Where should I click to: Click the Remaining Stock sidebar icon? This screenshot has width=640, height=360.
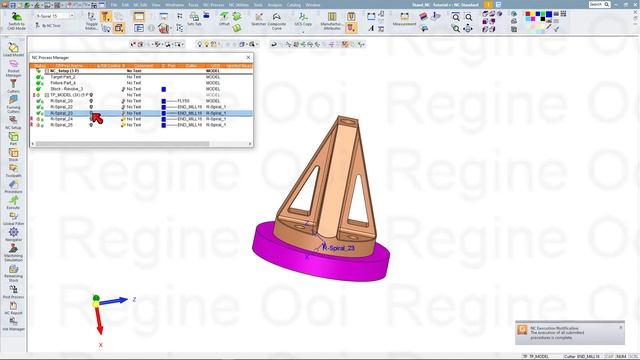click(x=13, y=273)
